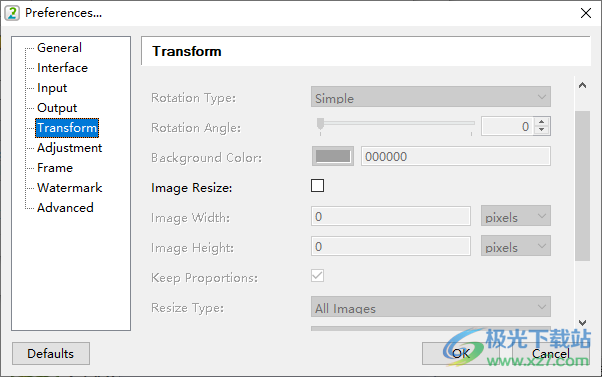Open the Output preferences page
The width and height of the screenshot is (602, 377).
[x=57, y=107]
